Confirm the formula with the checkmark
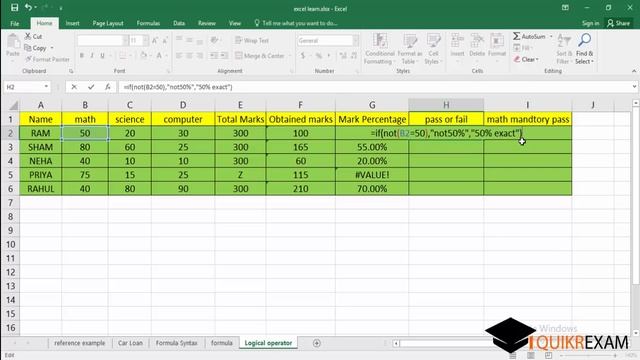Screen dimensions: 640x360 point(91,87)
